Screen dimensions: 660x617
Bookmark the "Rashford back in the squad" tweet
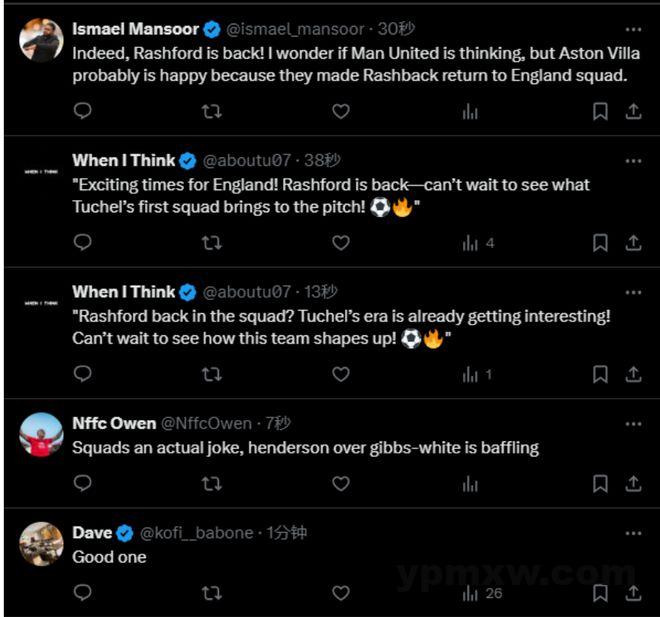pyautogui.click(x=600, y=374)
